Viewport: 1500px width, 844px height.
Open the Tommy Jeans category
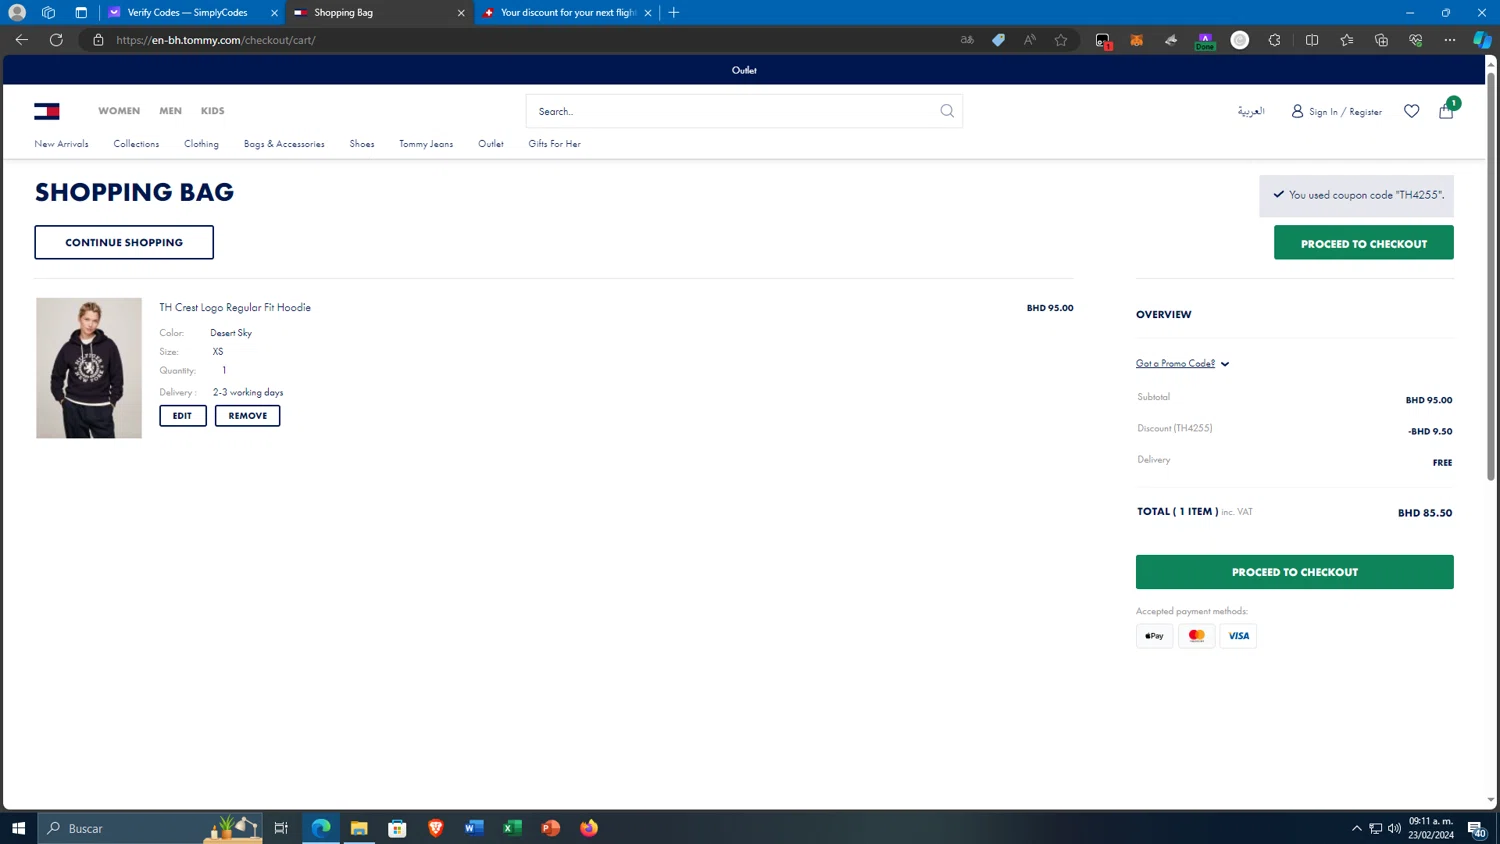(x=426, y=144)
